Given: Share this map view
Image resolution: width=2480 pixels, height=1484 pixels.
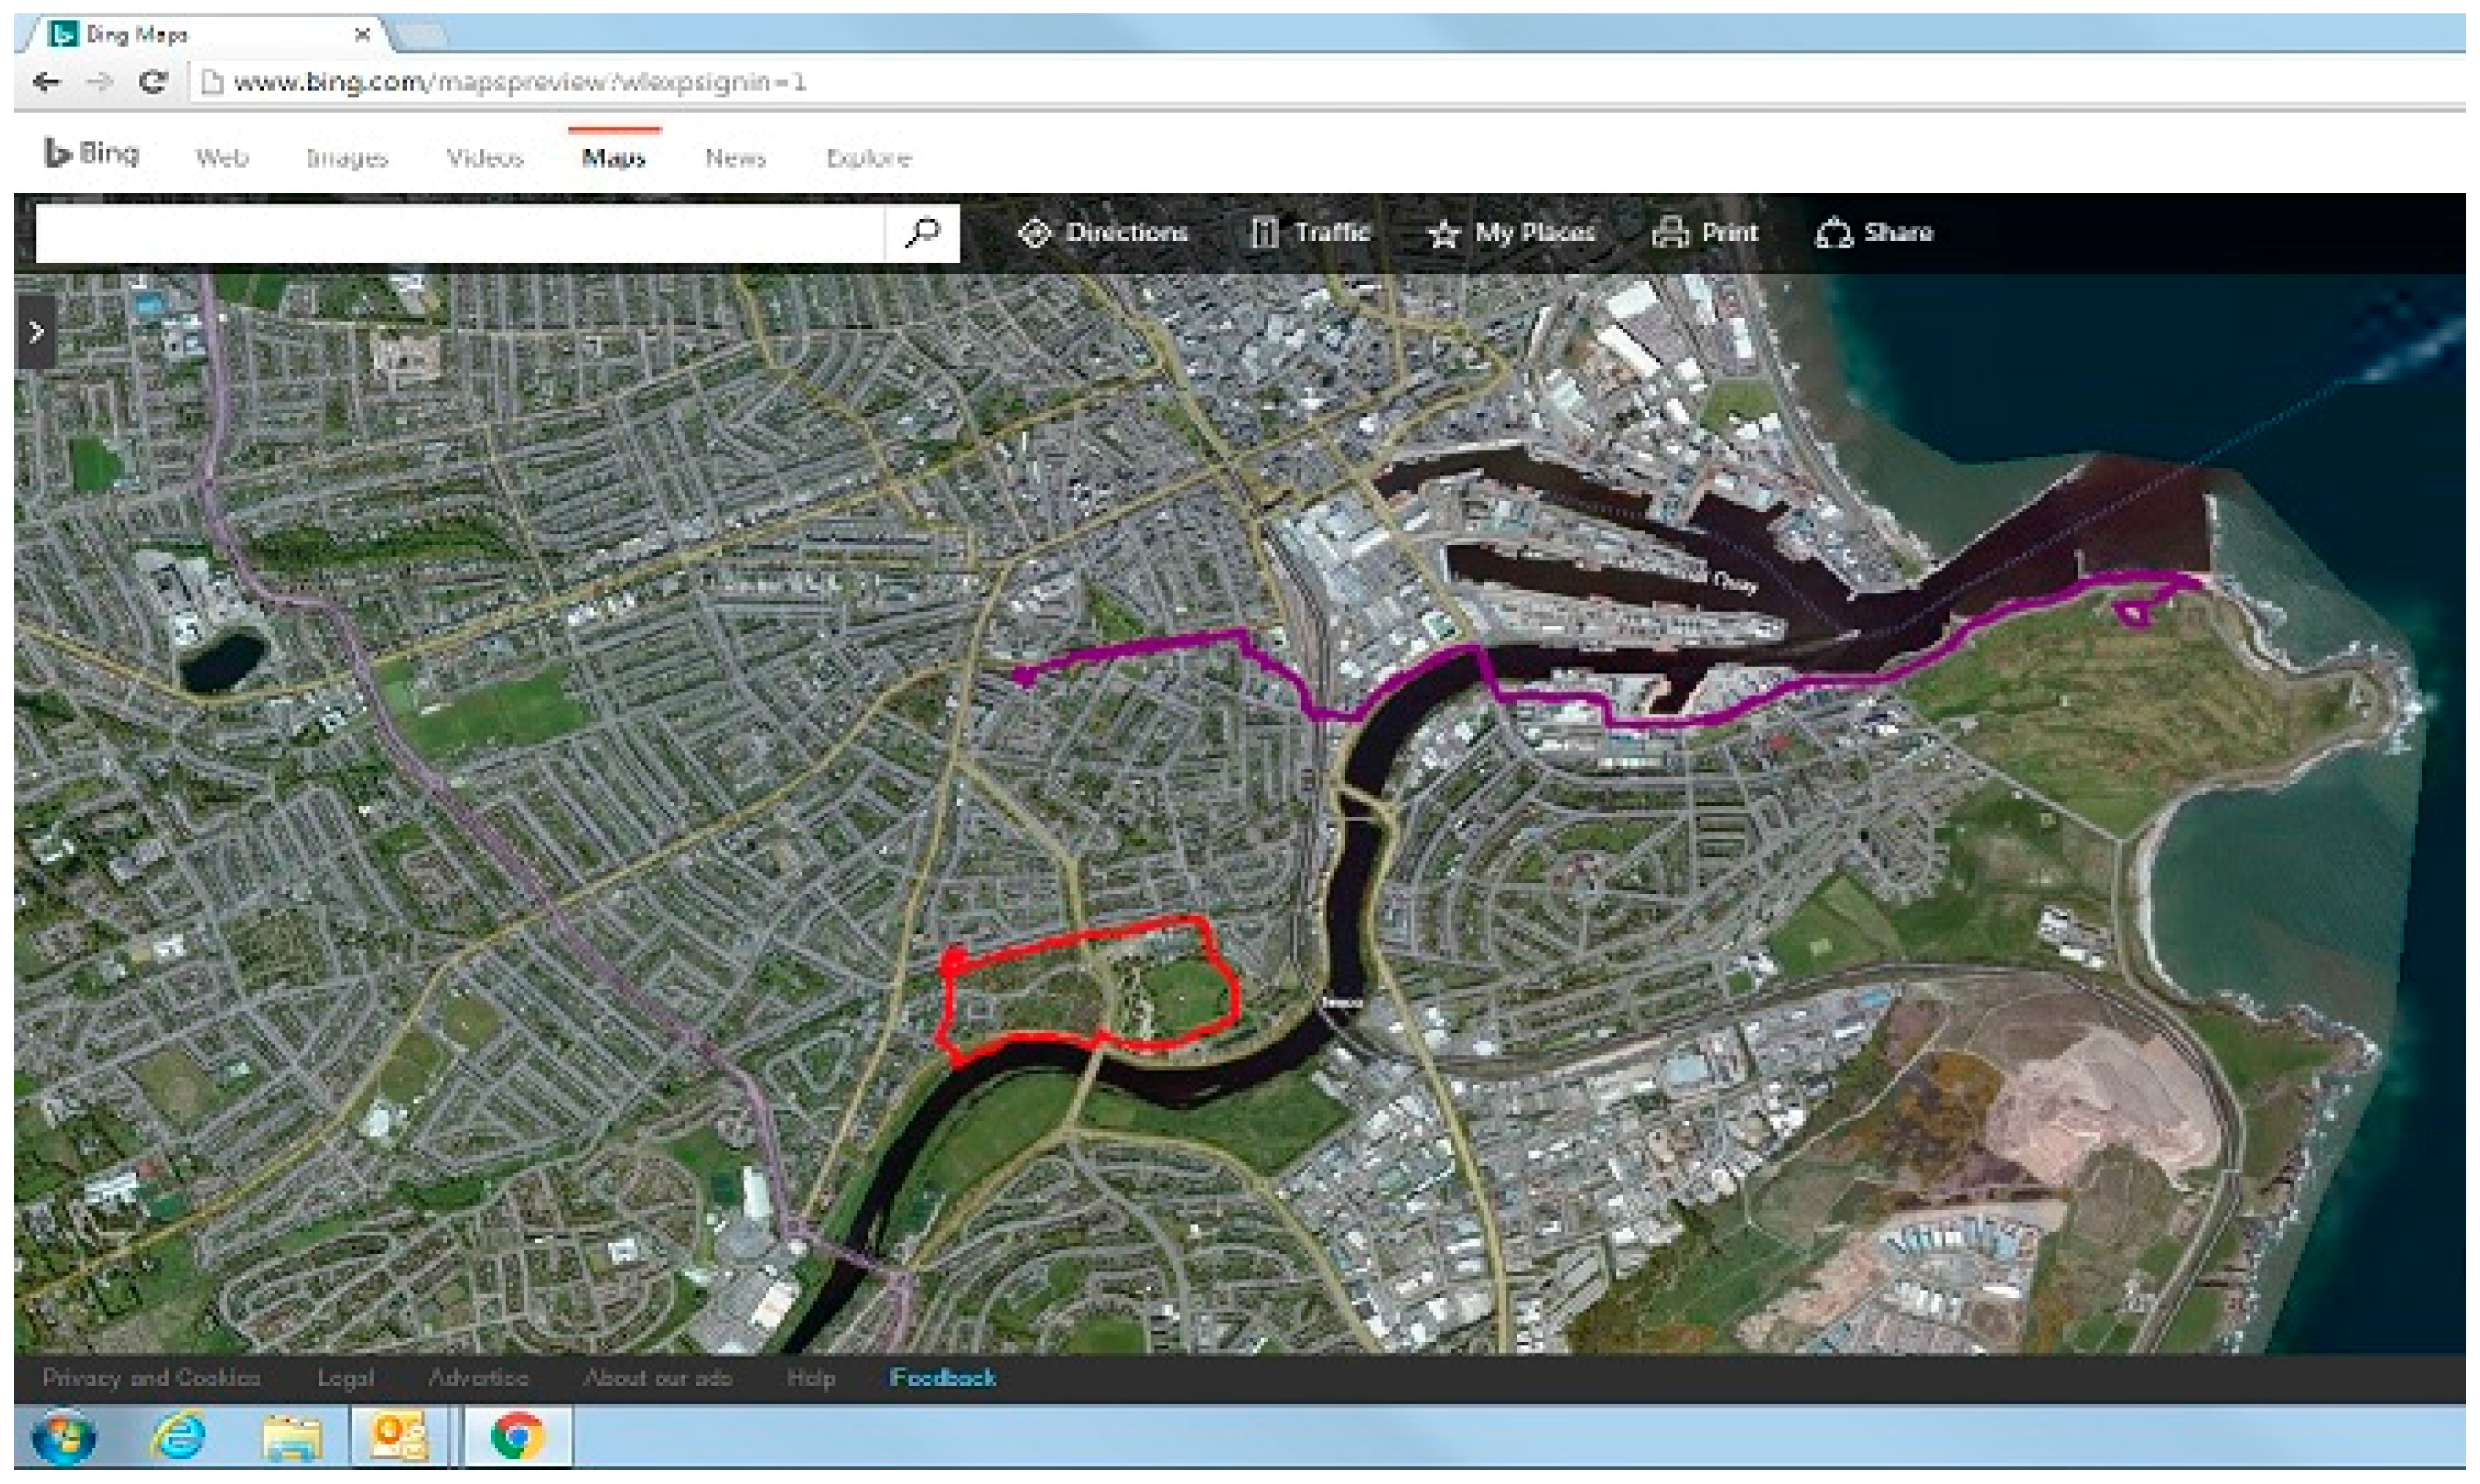Looking at the screenshot, I should click(1875, 233).
